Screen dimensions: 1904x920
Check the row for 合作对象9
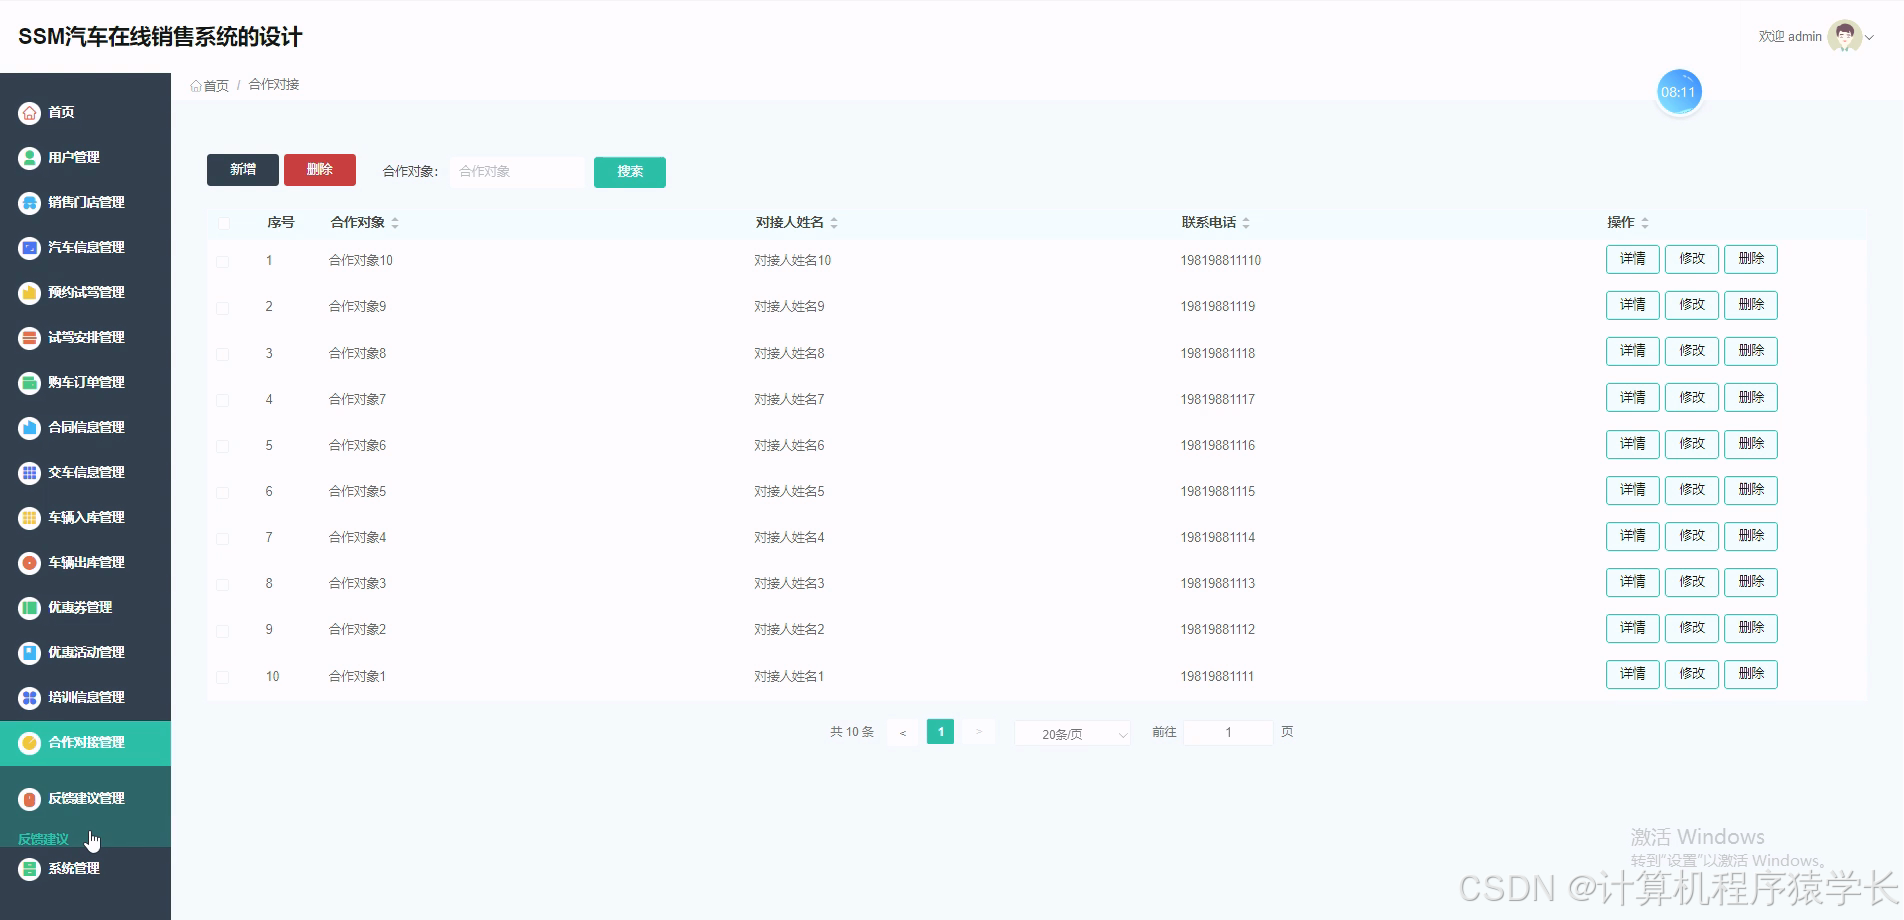pos(223,308)
